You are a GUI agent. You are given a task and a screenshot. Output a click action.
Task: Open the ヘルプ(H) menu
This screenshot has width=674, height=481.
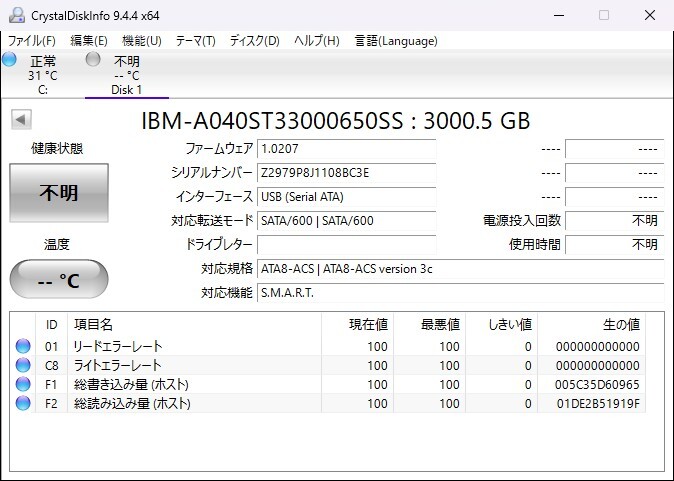317,41
